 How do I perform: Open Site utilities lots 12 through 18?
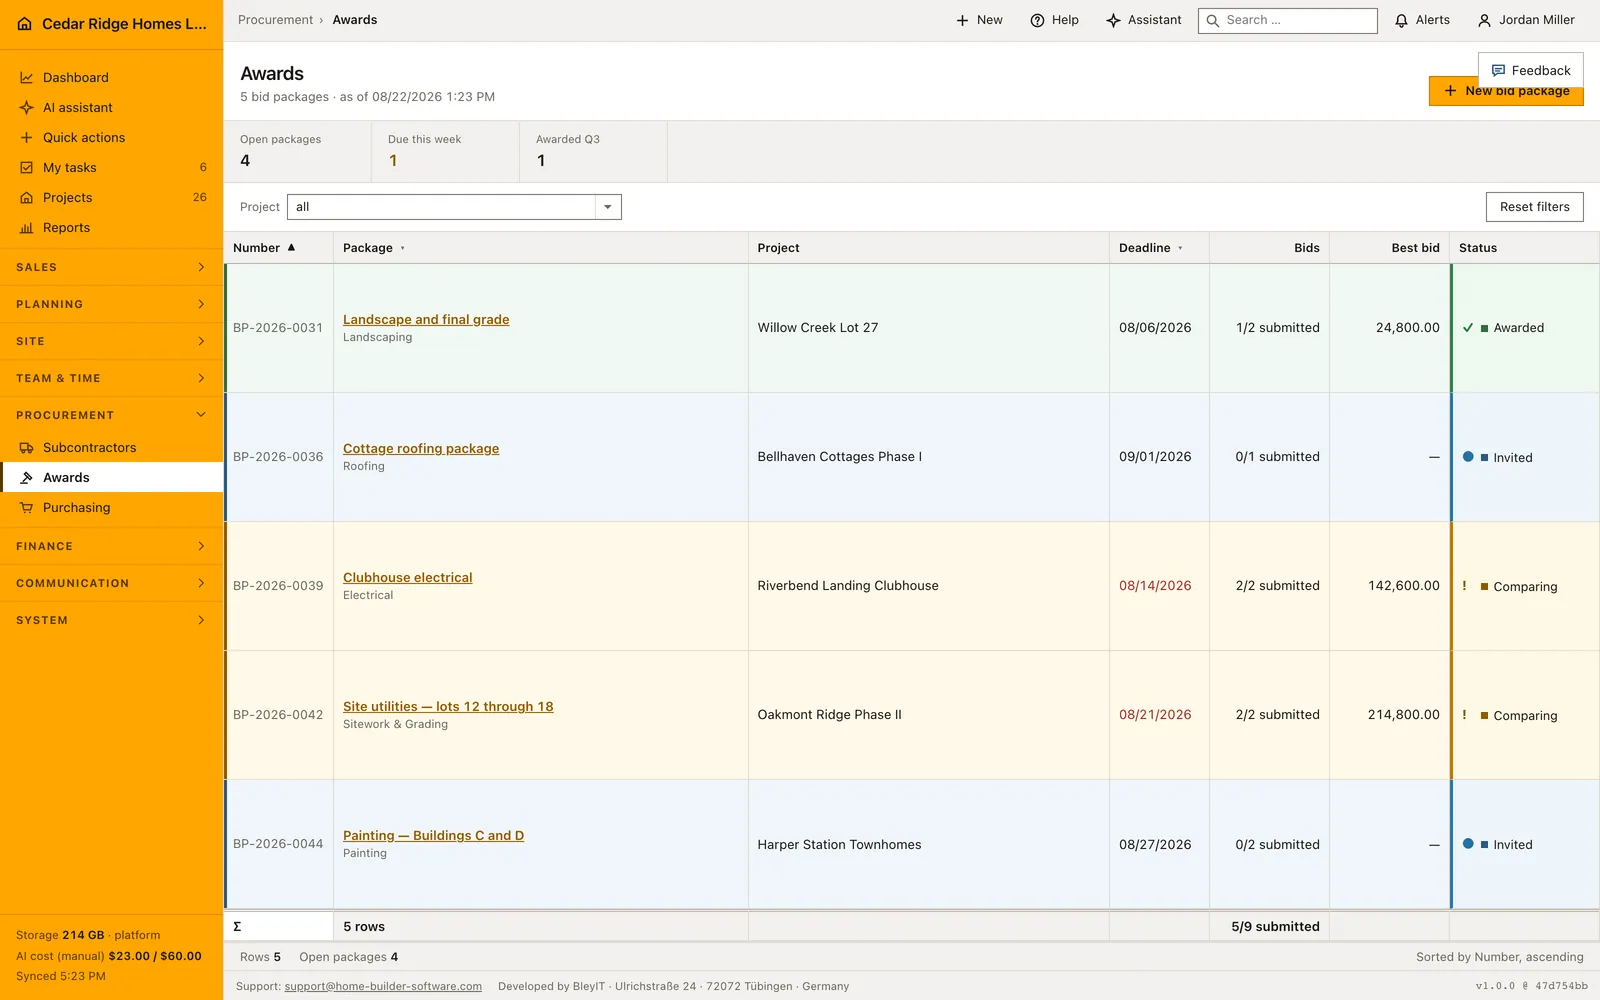click(448, 706)
